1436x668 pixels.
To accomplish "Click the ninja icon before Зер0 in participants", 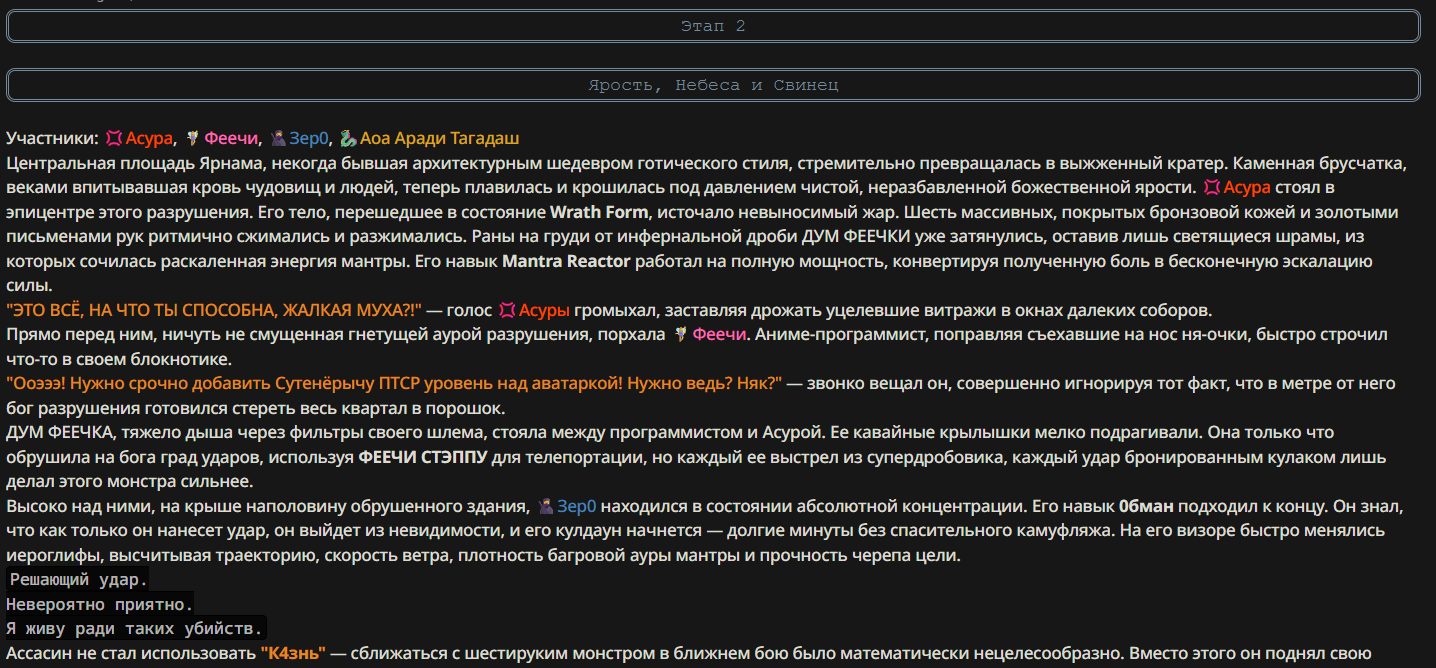I will tap(278, 138).
